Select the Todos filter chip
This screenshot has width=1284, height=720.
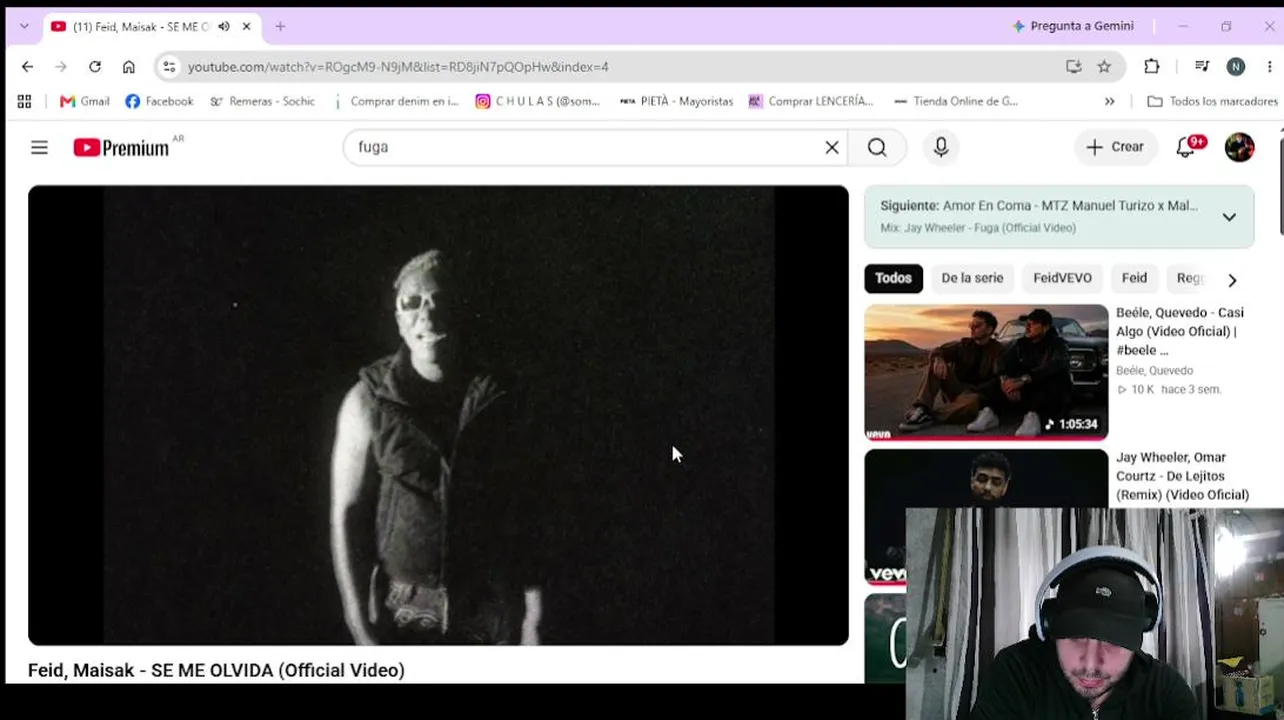click(x=893, y=278)
